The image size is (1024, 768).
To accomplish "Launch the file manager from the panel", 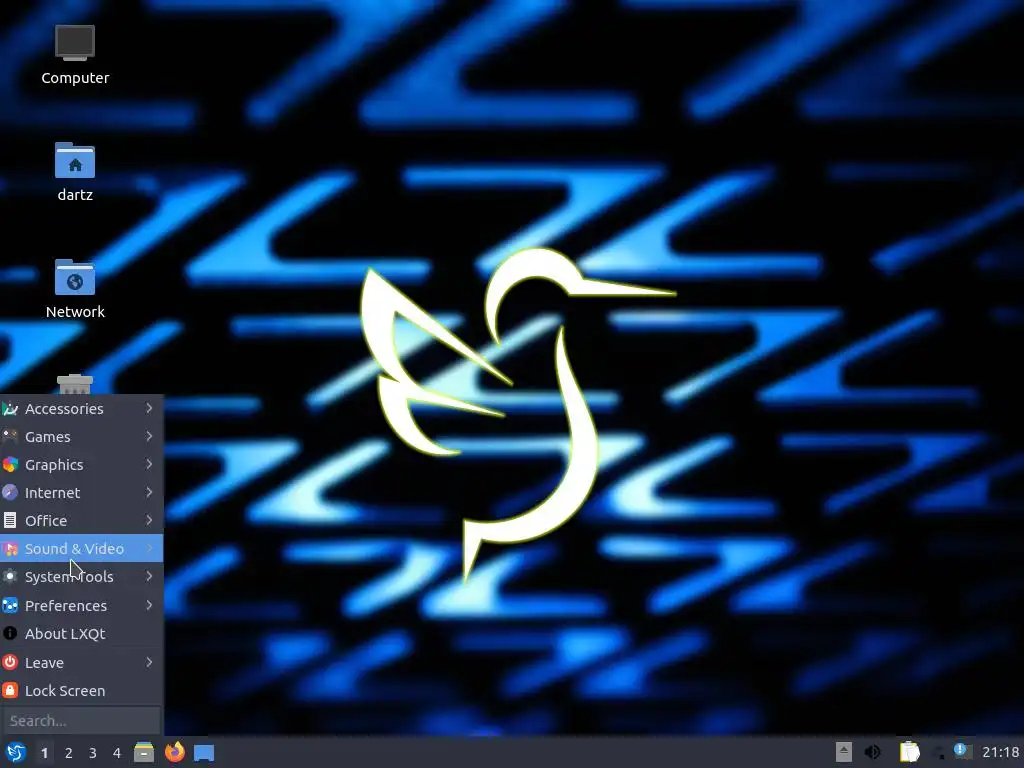I will 144,752.
